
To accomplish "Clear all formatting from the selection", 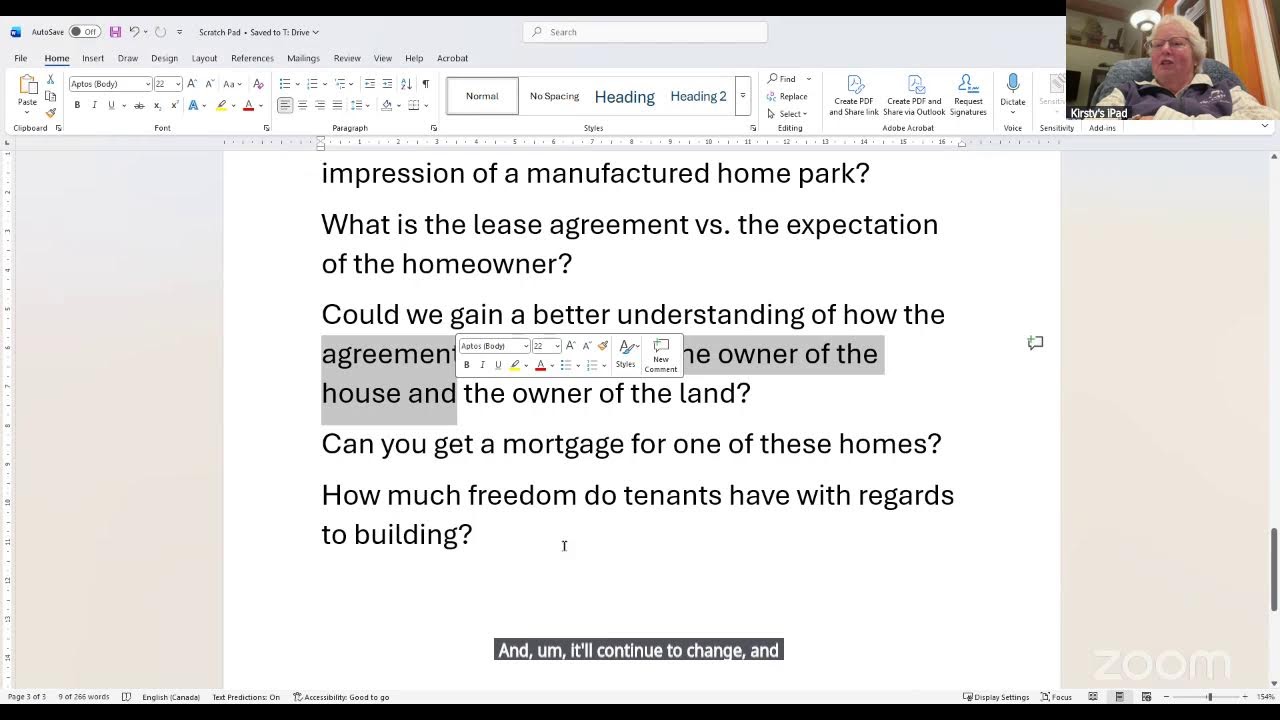I will pos(258,84).
